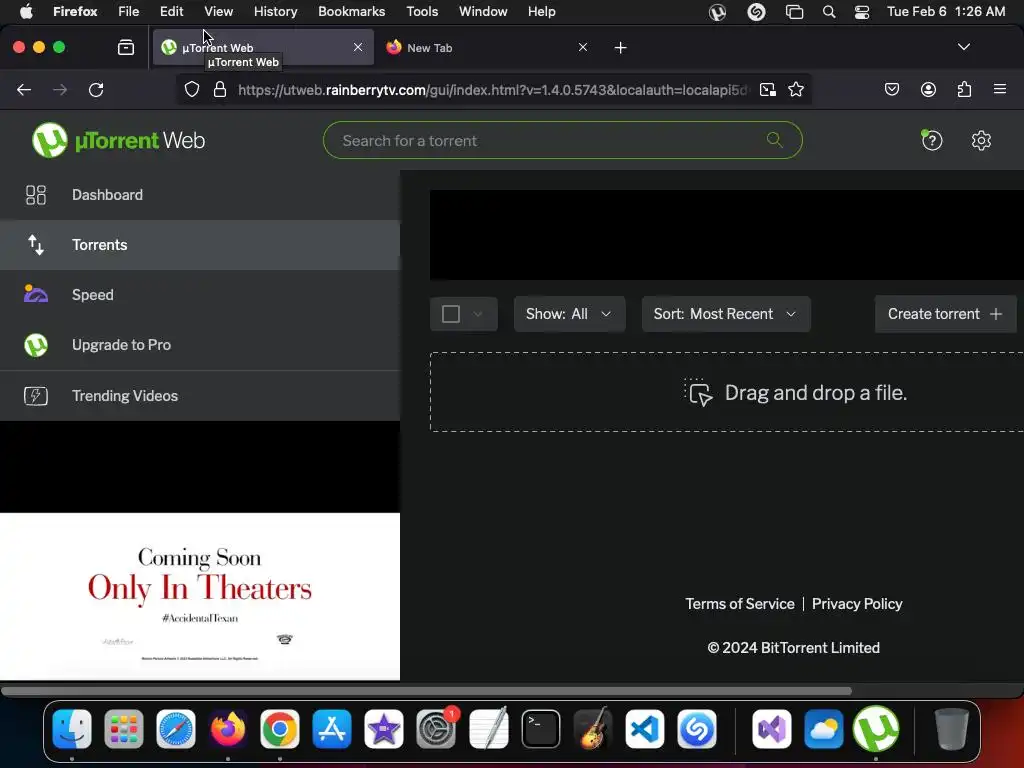Screen dimensions: 1024x768
Task: Open the Show: All filter dropdown
Action: pyautogui.click(x=569, y=314)
